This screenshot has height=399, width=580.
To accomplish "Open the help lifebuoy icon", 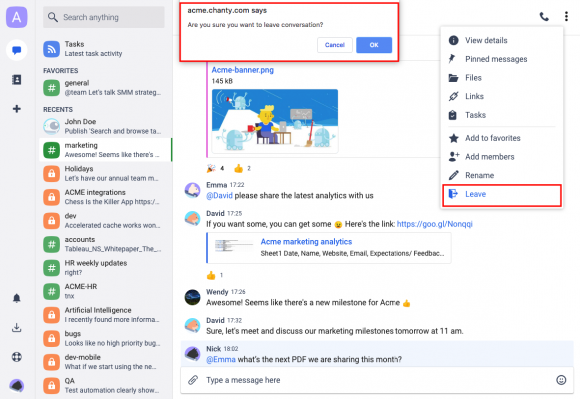I will [x=17, y=357].
